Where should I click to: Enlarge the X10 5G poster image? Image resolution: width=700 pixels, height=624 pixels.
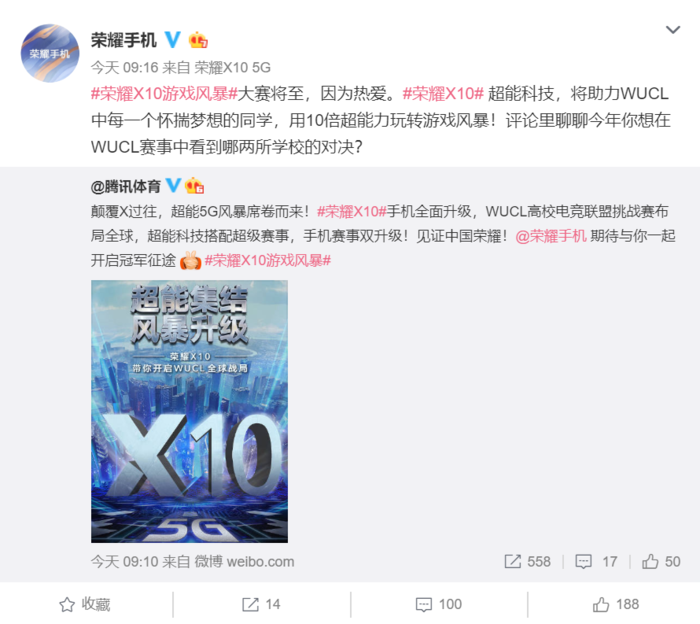pos(189,411)
